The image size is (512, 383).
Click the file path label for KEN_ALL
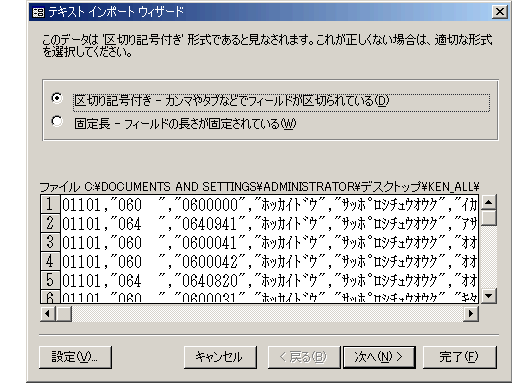click(x=260, y=187)
